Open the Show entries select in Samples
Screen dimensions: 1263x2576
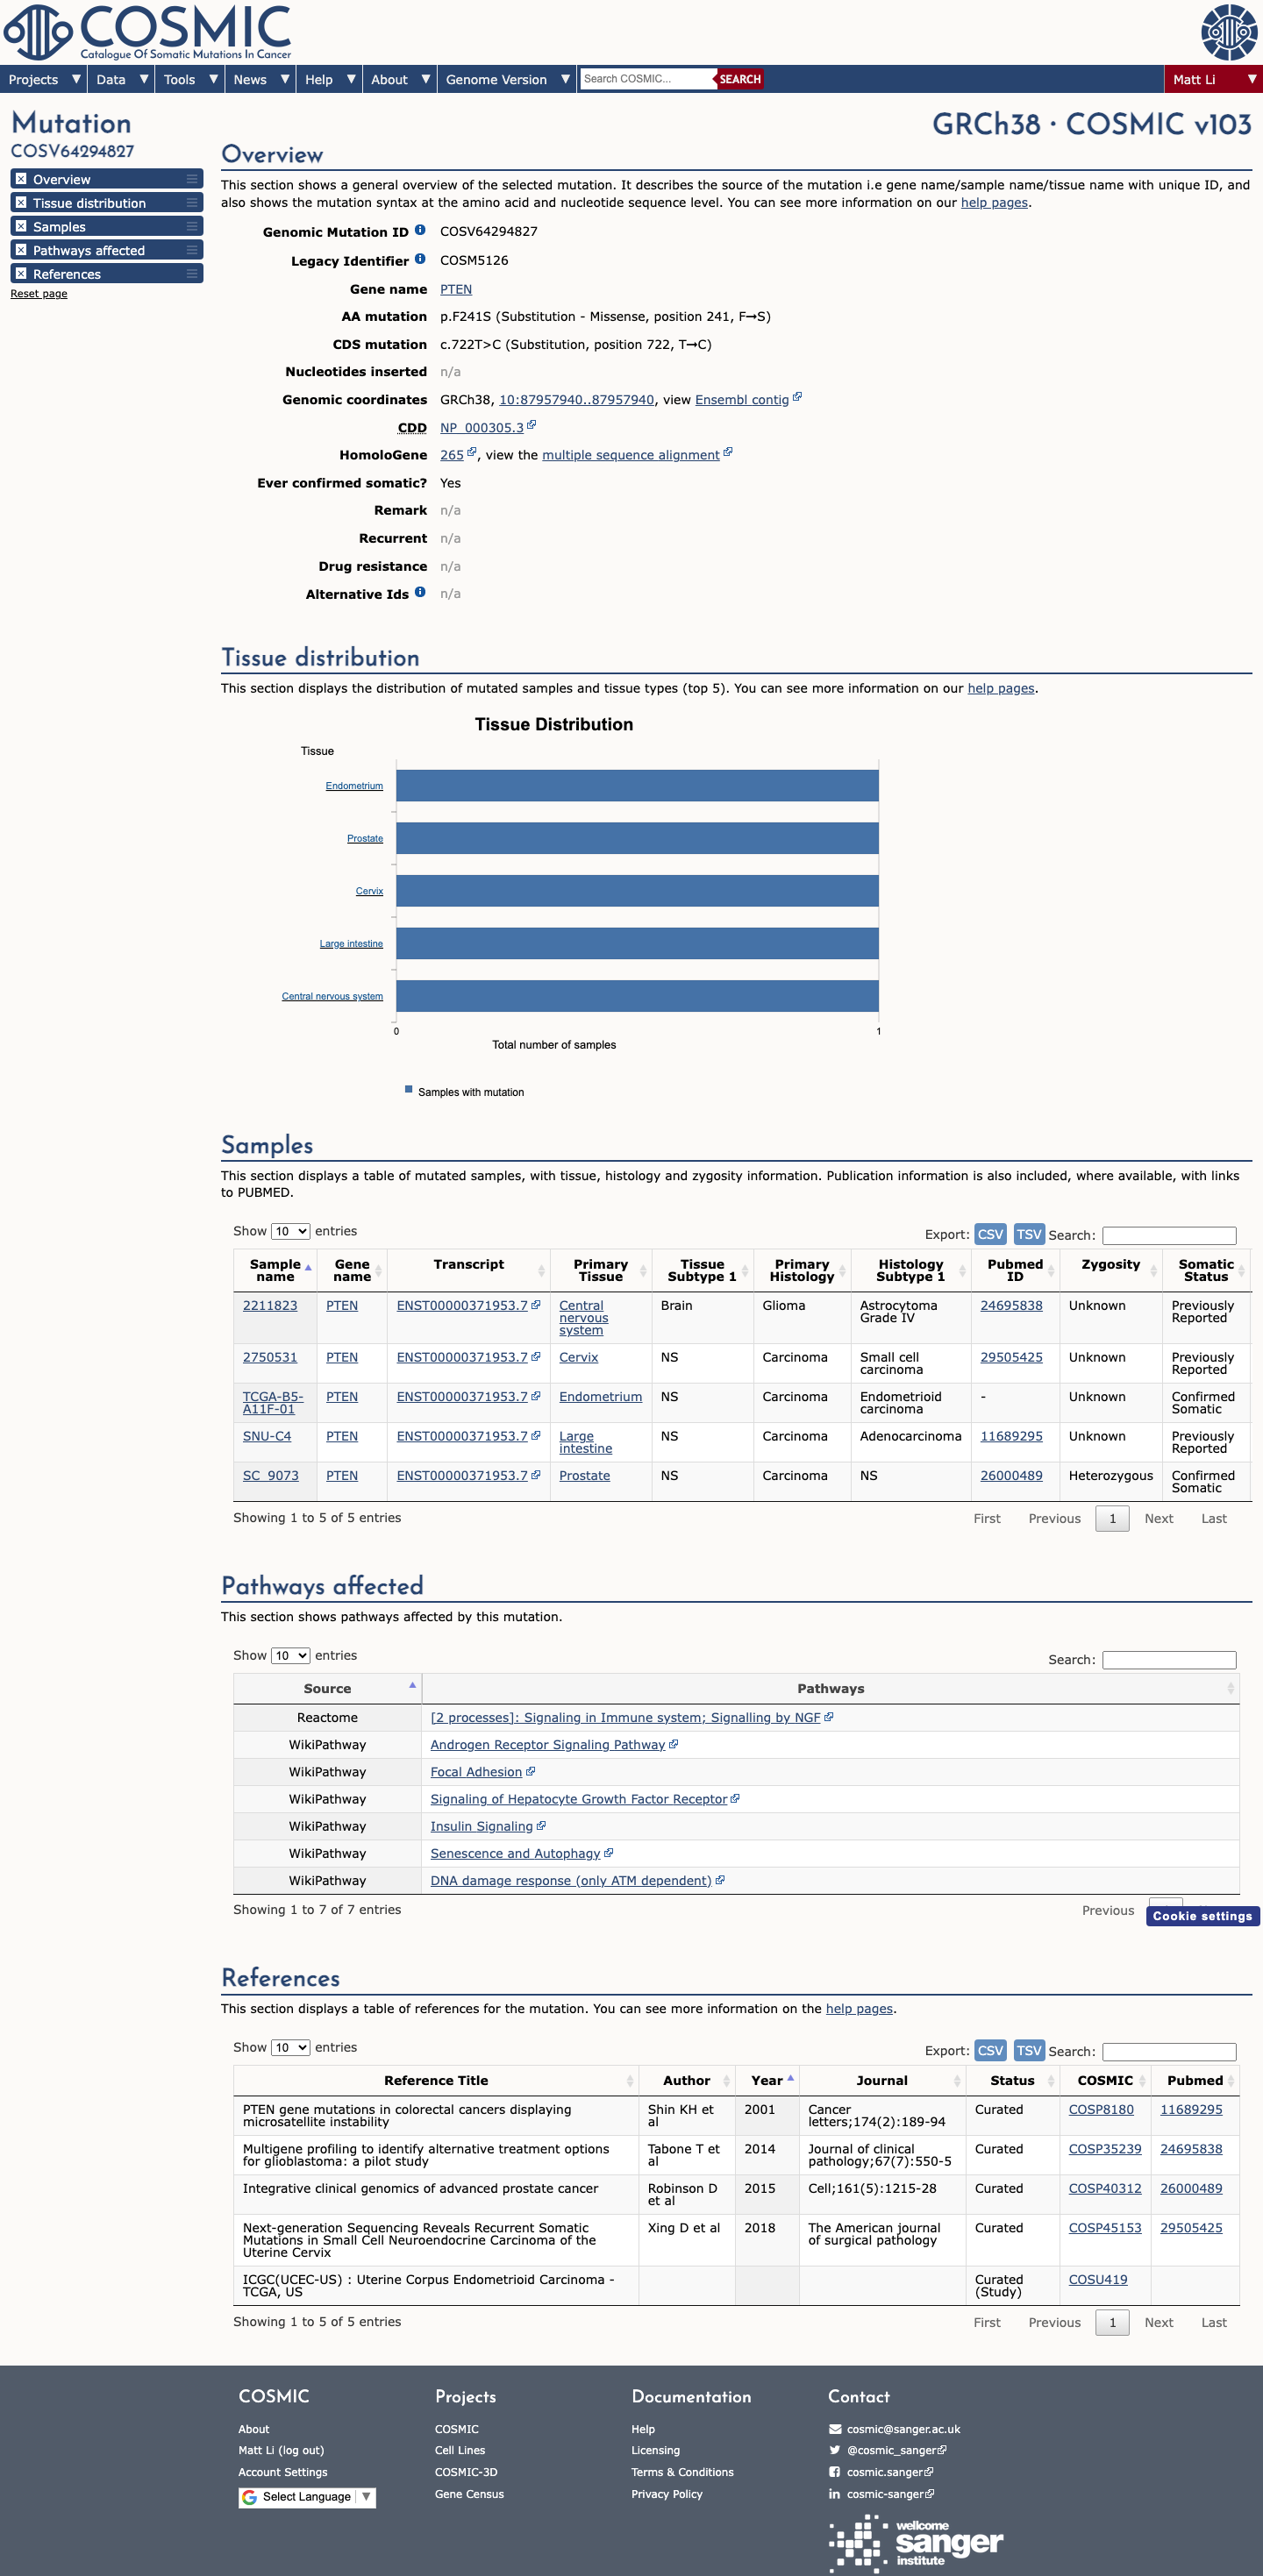pos(290,1231)
